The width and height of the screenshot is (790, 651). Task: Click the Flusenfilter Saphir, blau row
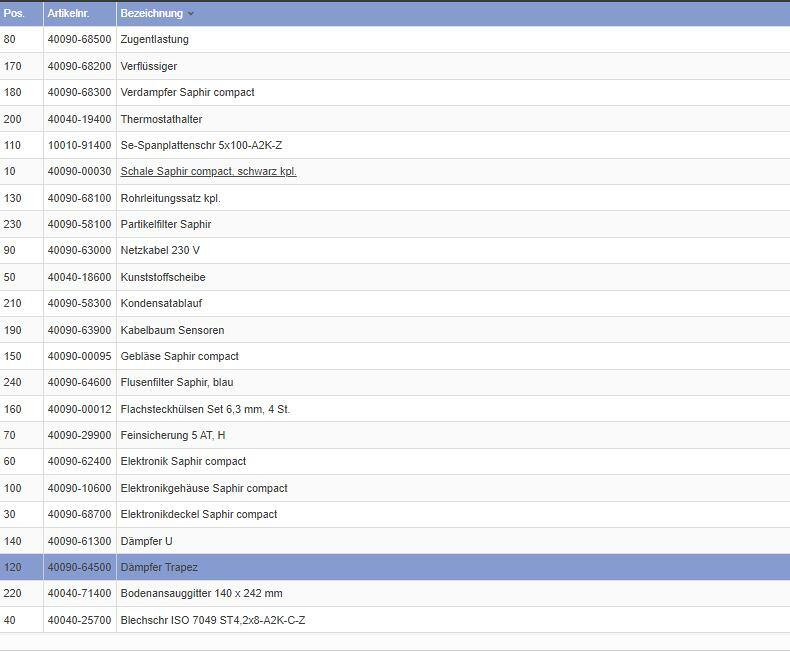pos(177,382)
